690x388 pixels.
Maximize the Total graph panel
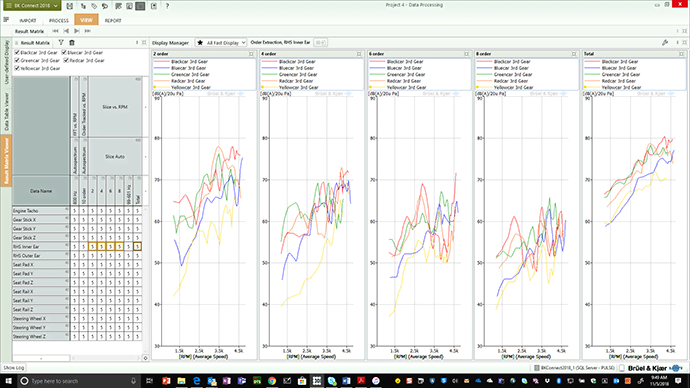click(x=682, y=54)
